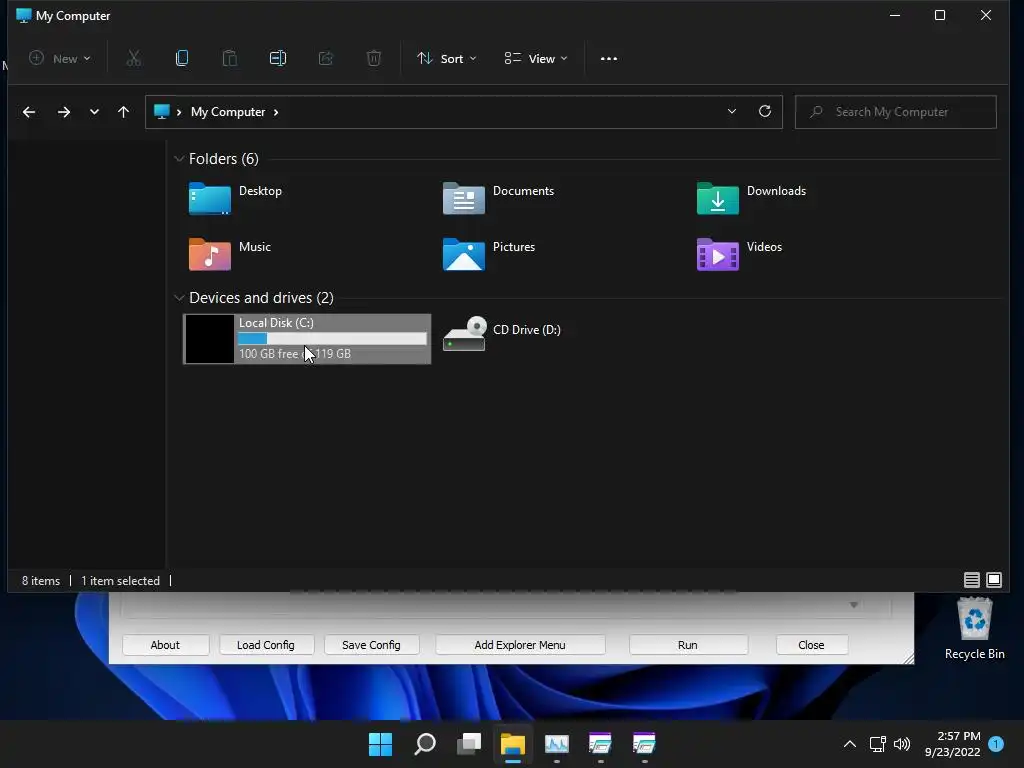The height and width of the screenshot is (768, 1024).
Task: Click About button in background window
Action: click(165, 645)
